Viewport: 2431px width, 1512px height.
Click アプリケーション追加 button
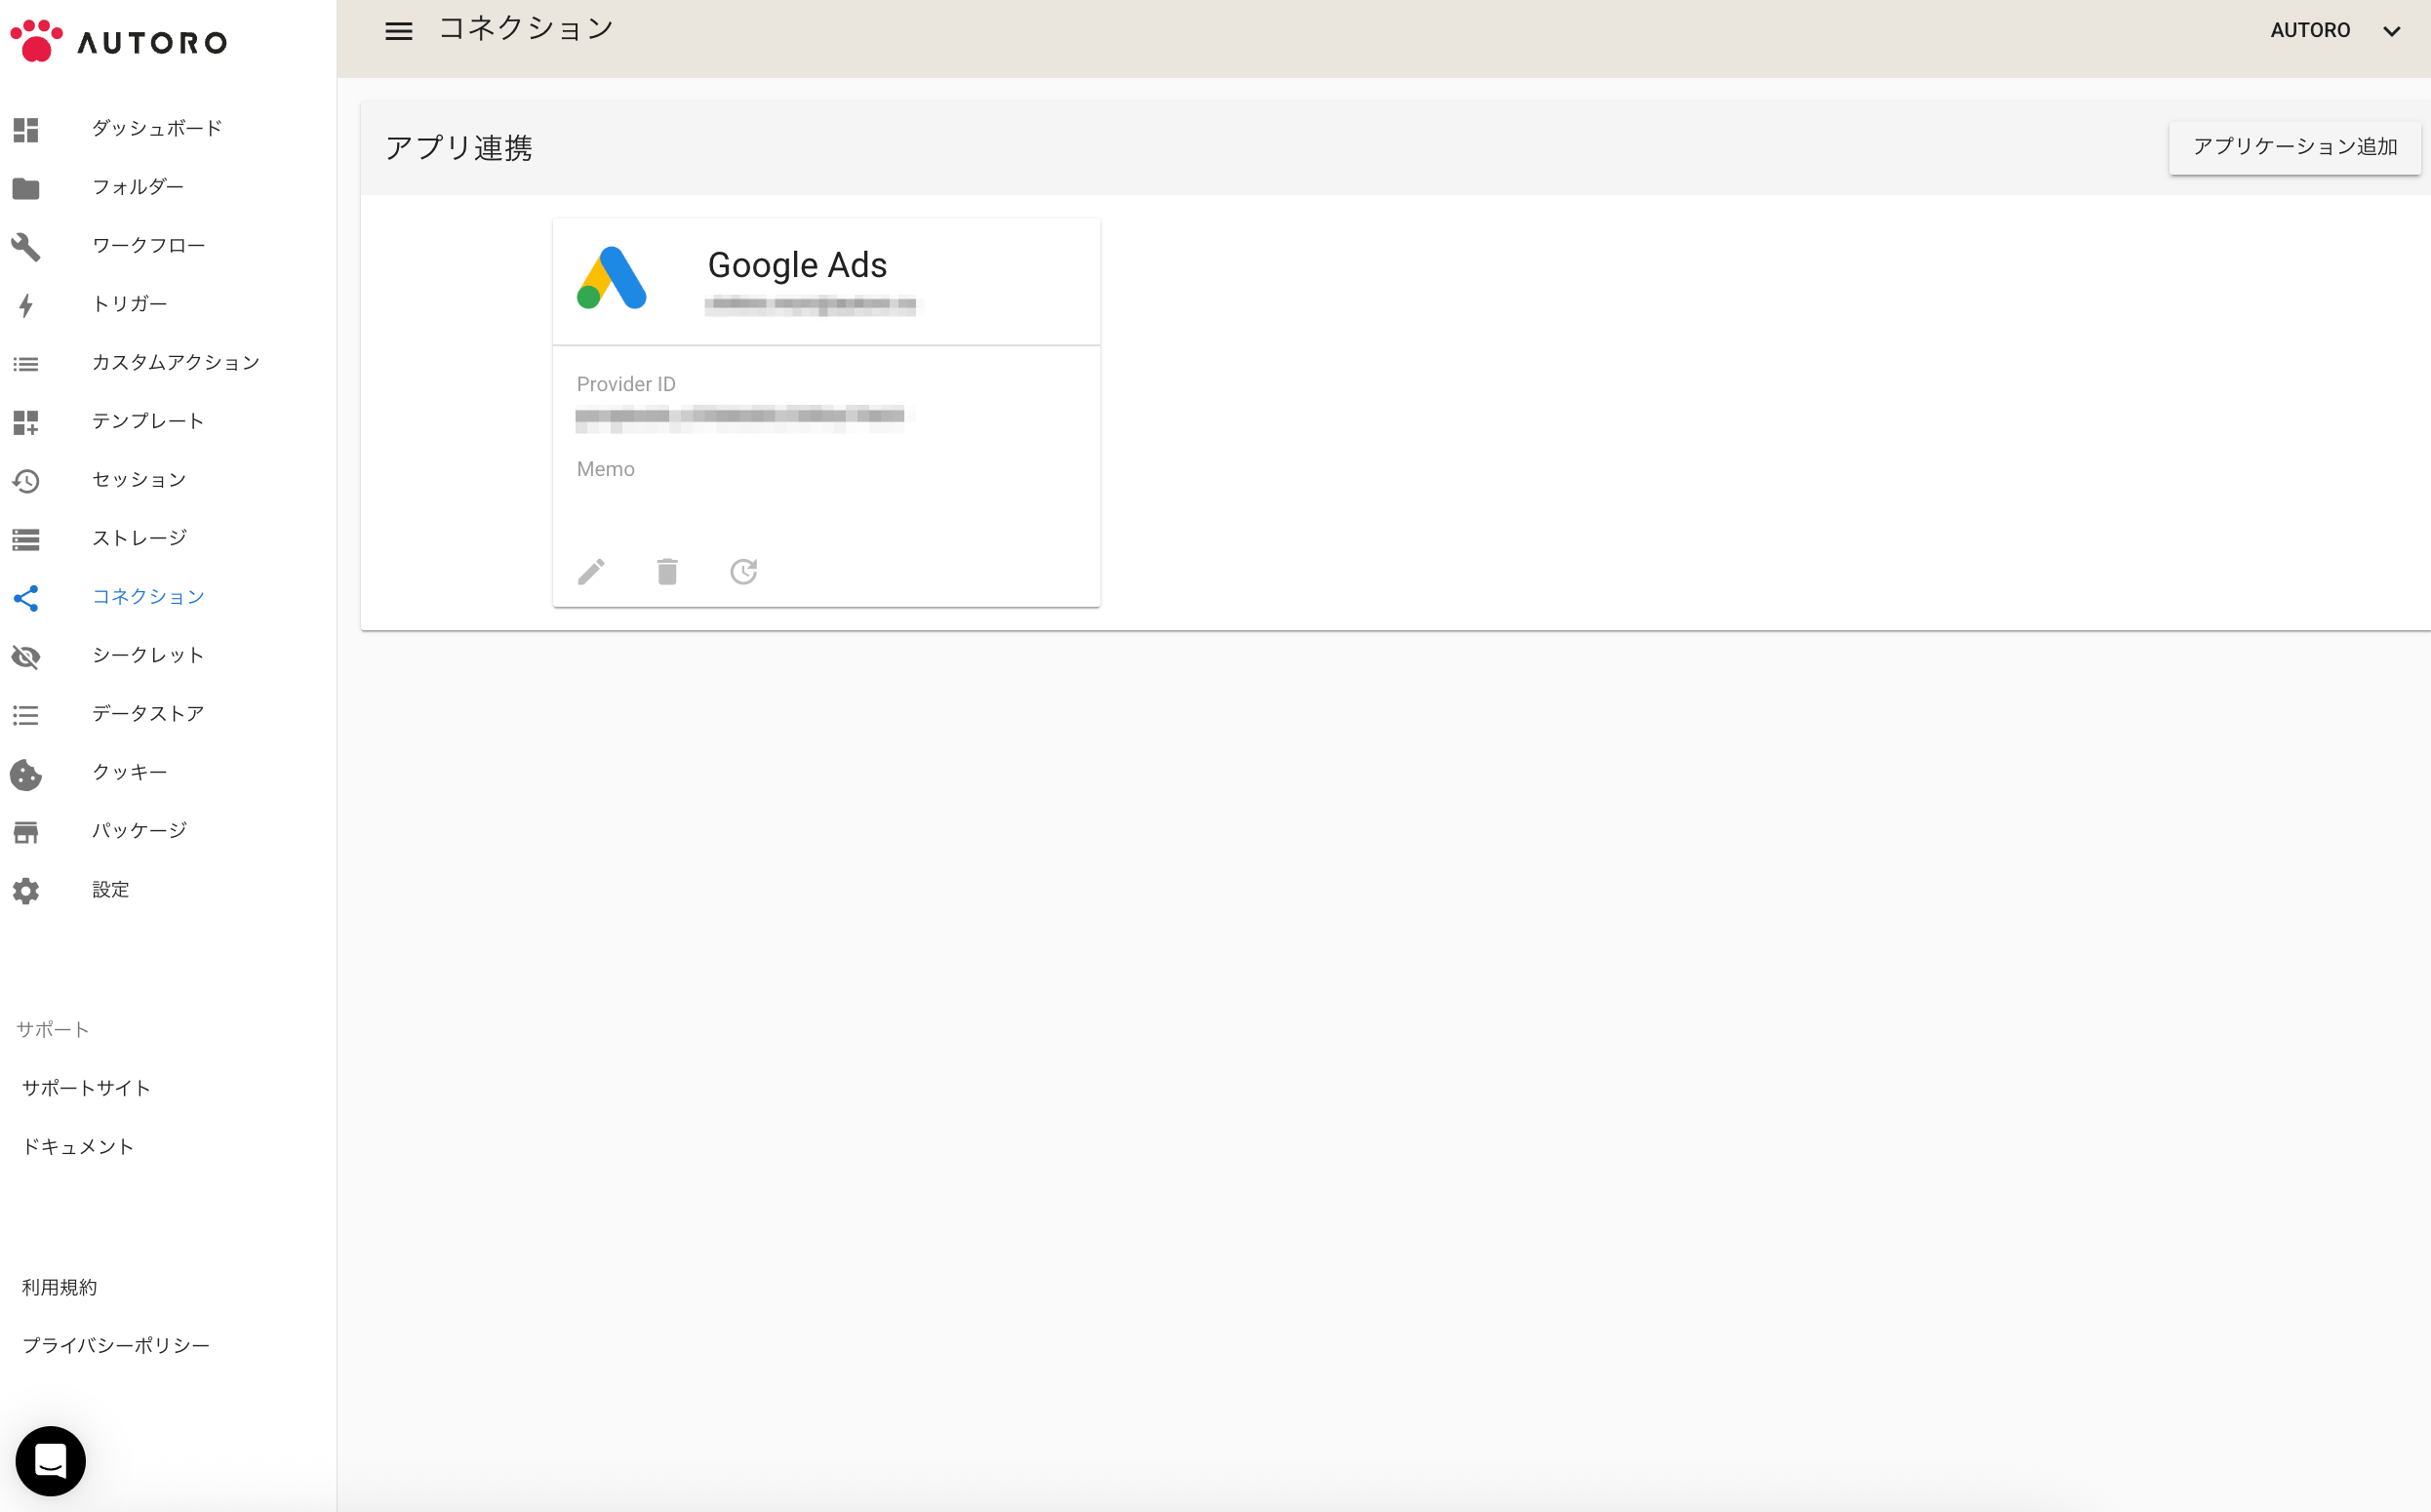coord(2295,147)
